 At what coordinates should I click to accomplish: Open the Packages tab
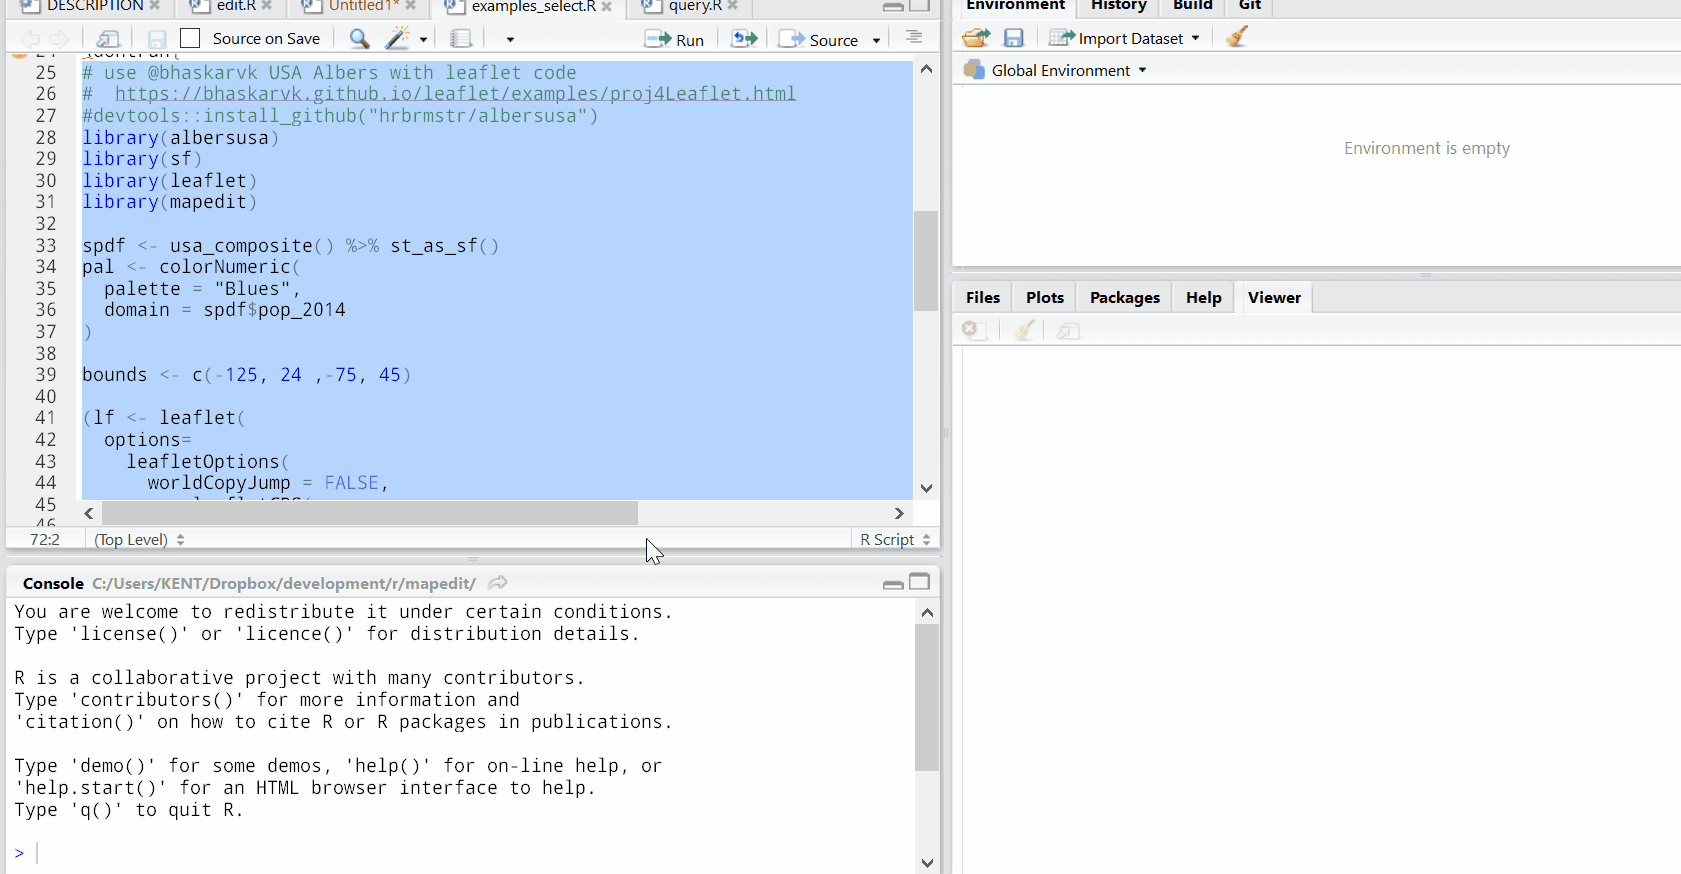pos(1125,298)
